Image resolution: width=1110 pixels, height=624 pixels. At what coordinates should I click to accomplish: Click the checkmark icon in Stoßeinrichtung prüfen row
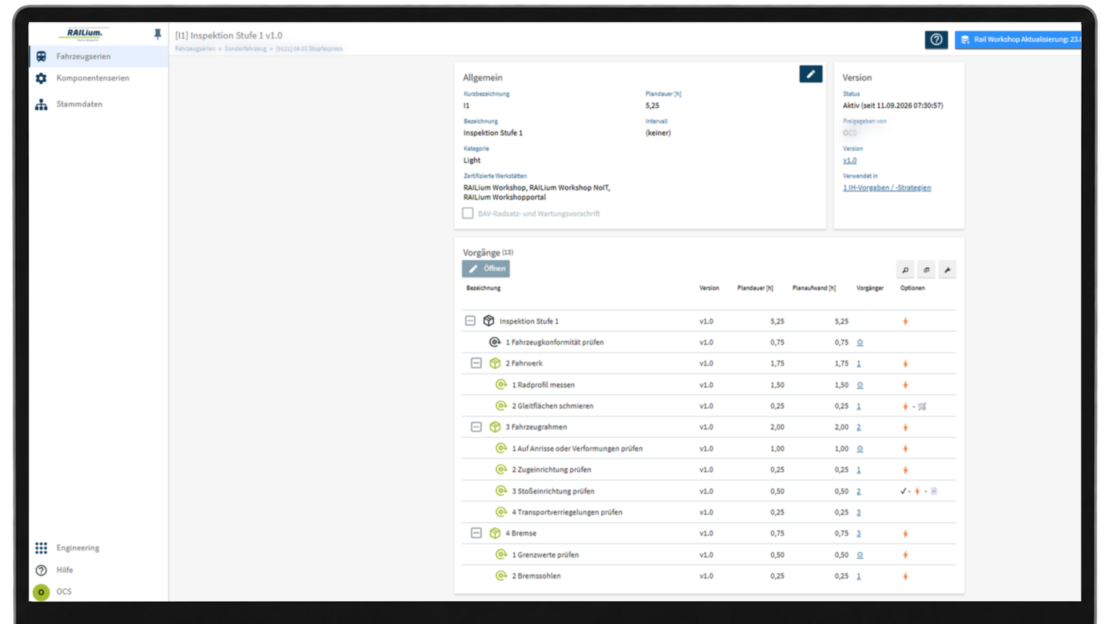click(903, 491)
